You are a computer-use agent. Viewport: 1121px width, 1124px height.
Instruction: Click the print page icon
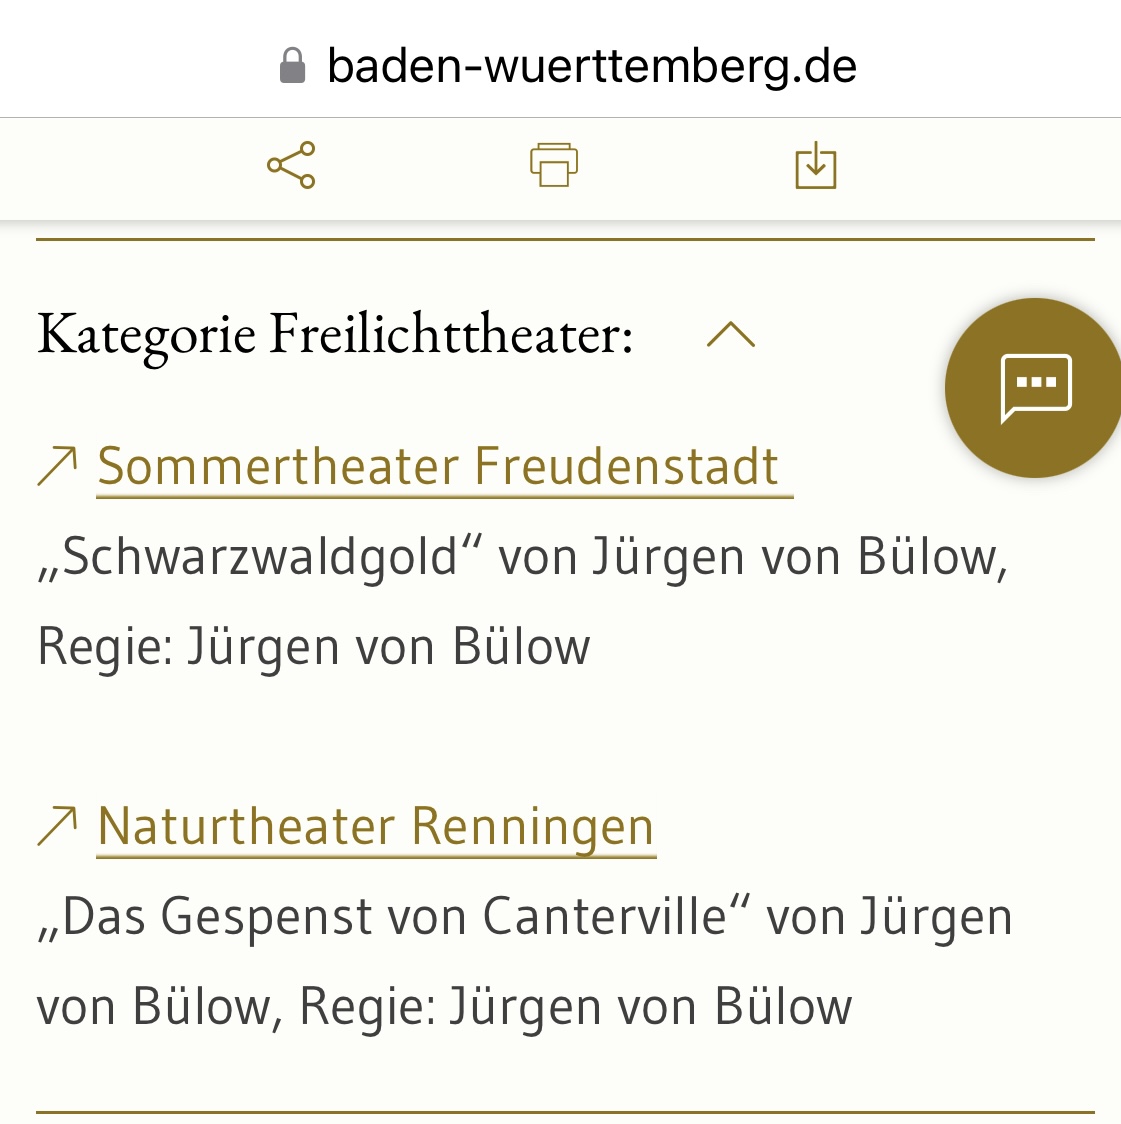(554, 165)
